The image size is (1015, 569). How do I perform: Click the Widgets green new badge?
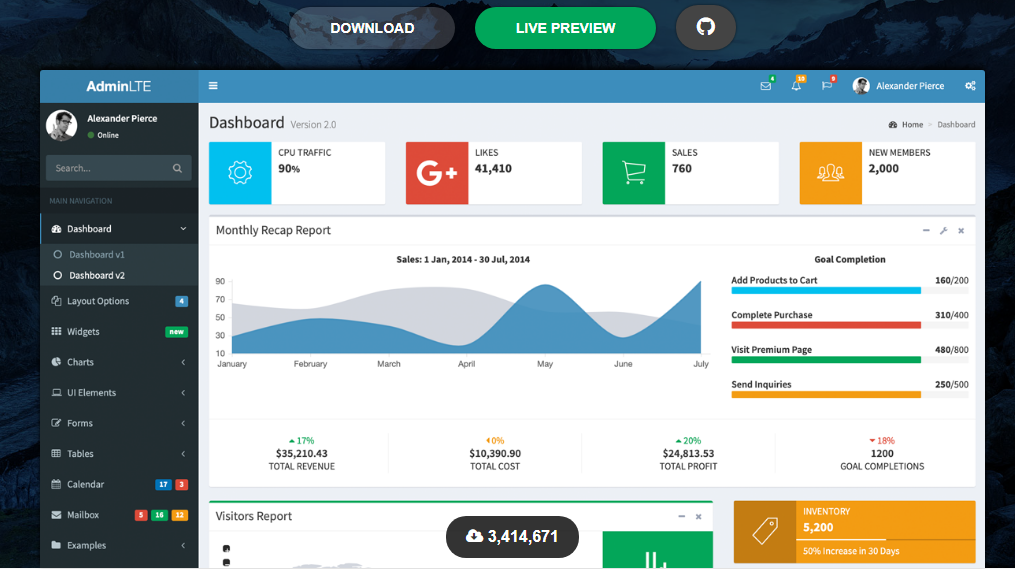(x=176, y=331)
